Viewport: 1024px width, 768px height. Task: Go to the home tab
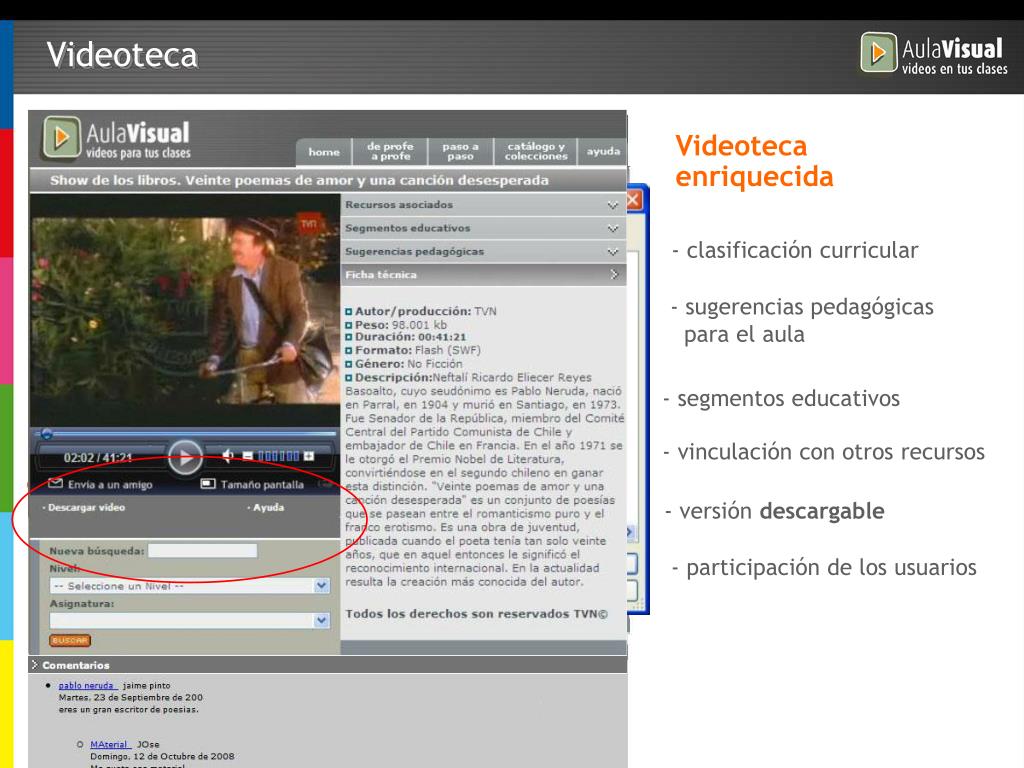point(324,152)
